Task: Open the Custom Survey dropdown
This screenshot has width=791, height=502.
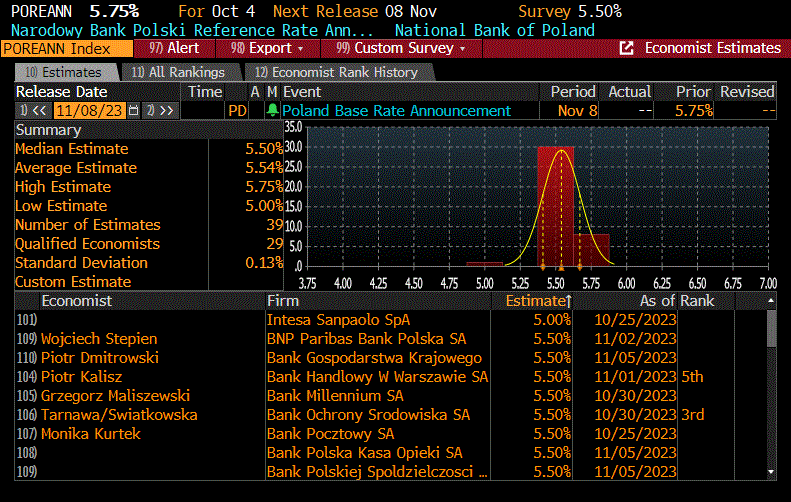Action: pyautogui.click(x=401, y=48)
